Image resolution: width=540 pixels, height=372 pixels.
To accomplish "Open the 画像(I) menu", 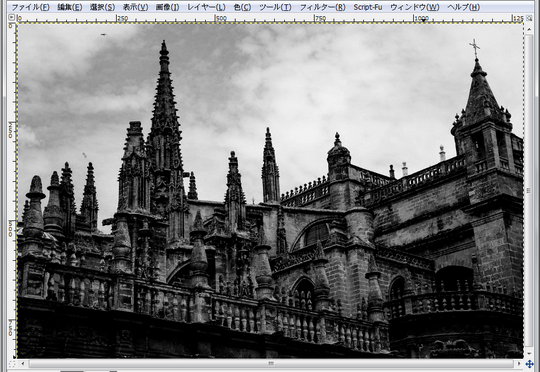I will pos(167,7).
